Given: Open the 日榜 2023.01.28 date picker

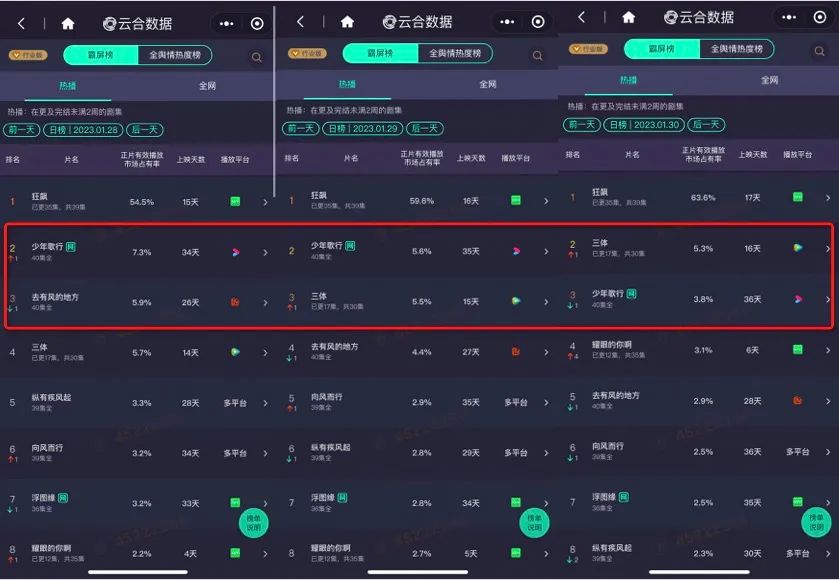Looking at the screenshot, I should click(83, 129).
